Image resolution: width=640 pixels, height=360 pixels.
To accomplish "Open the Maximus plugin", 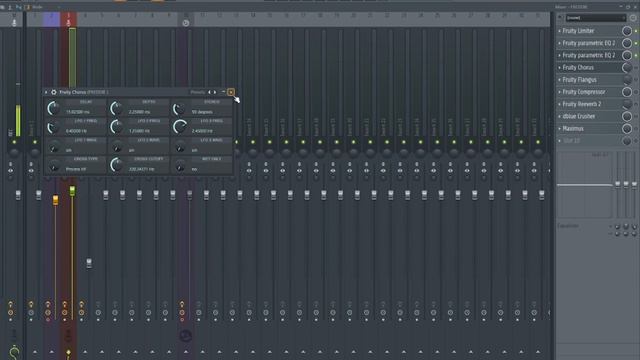I will pyautogui.click(x=573, y=129).
